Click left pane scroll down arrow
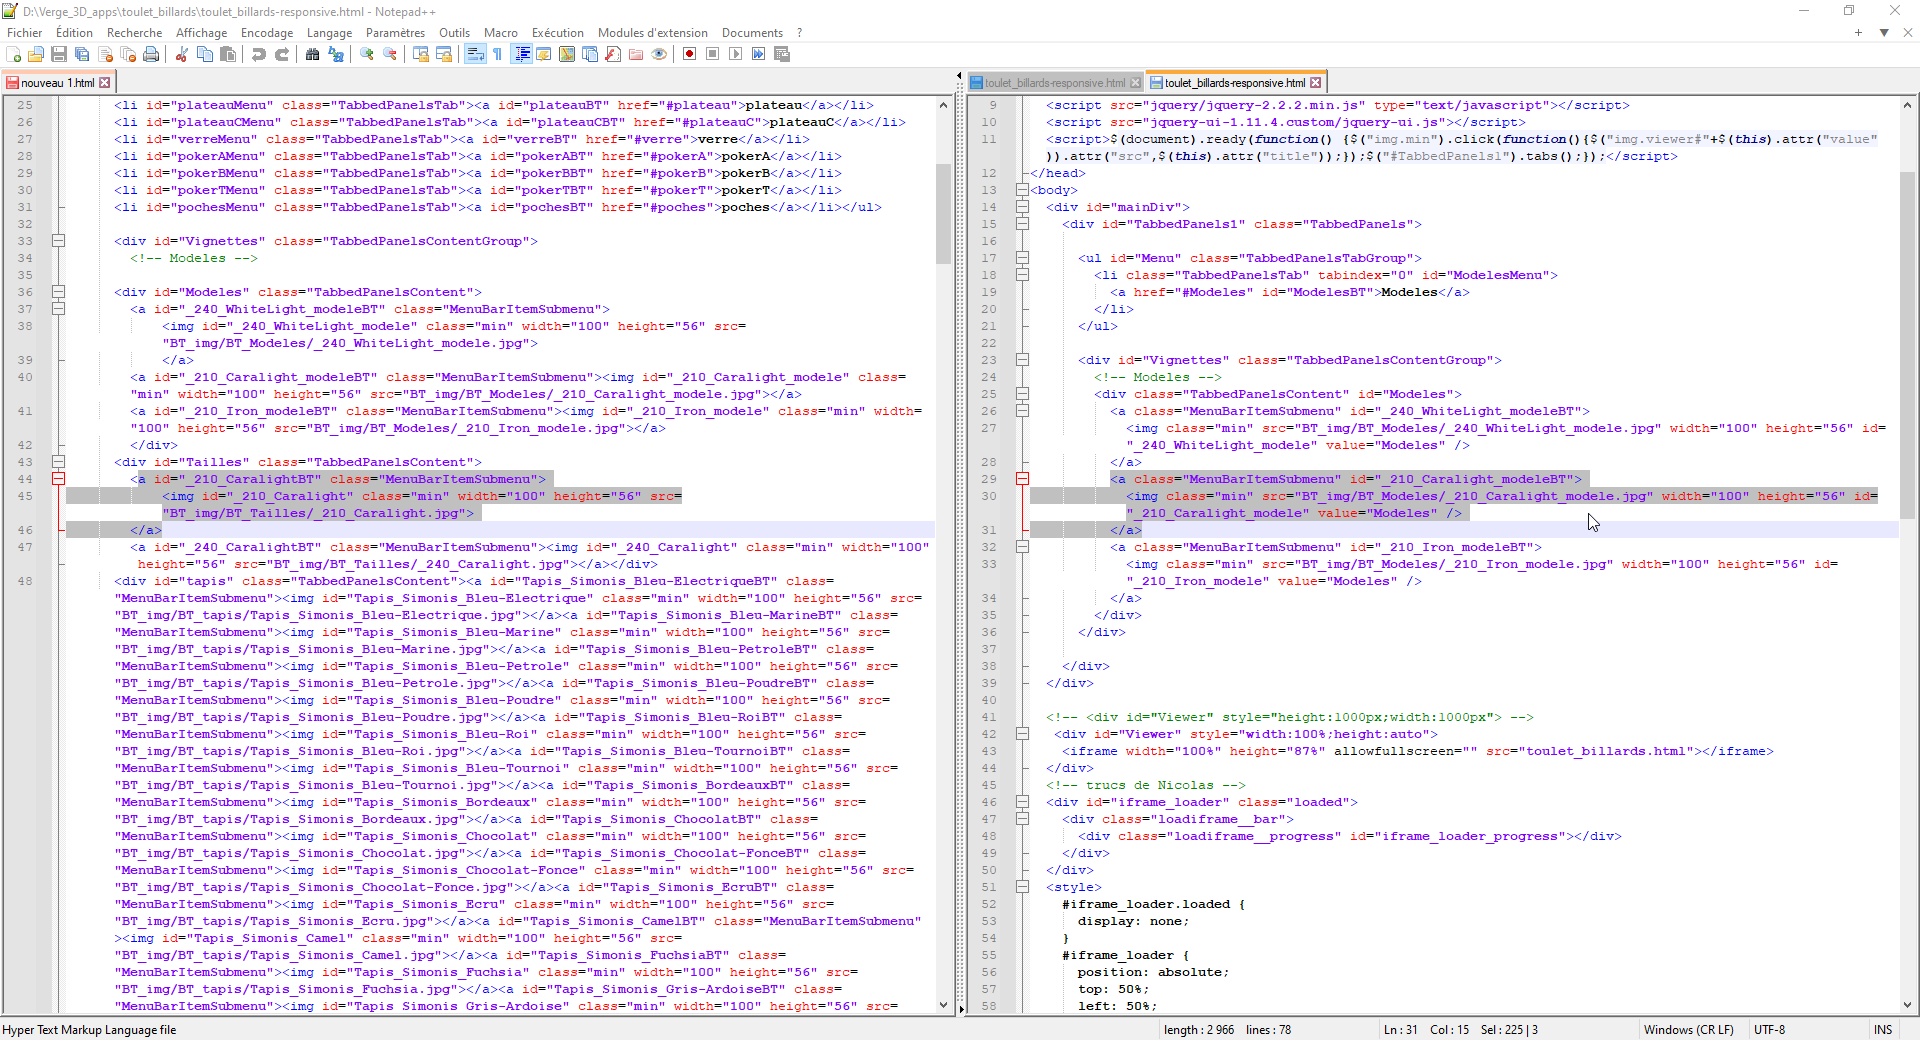 [x=943, y=1005]
